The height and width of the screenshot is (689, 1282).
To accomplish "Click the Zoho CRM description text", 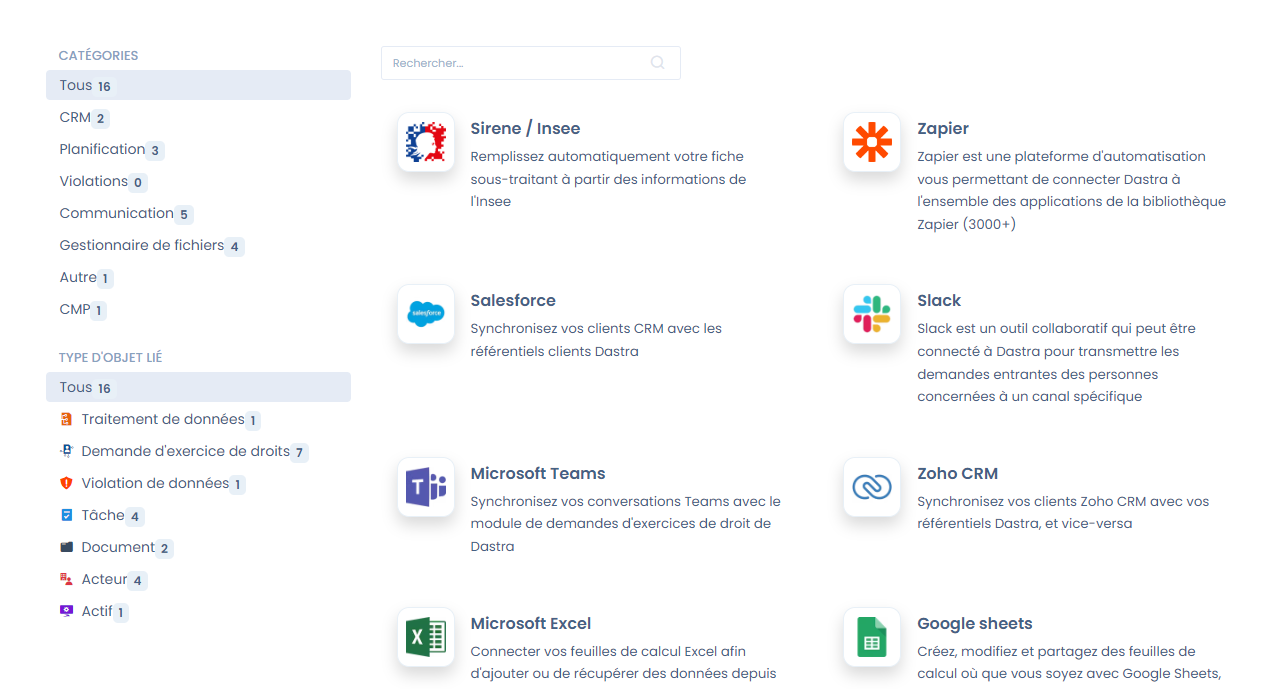I will tap(1064, 512).
